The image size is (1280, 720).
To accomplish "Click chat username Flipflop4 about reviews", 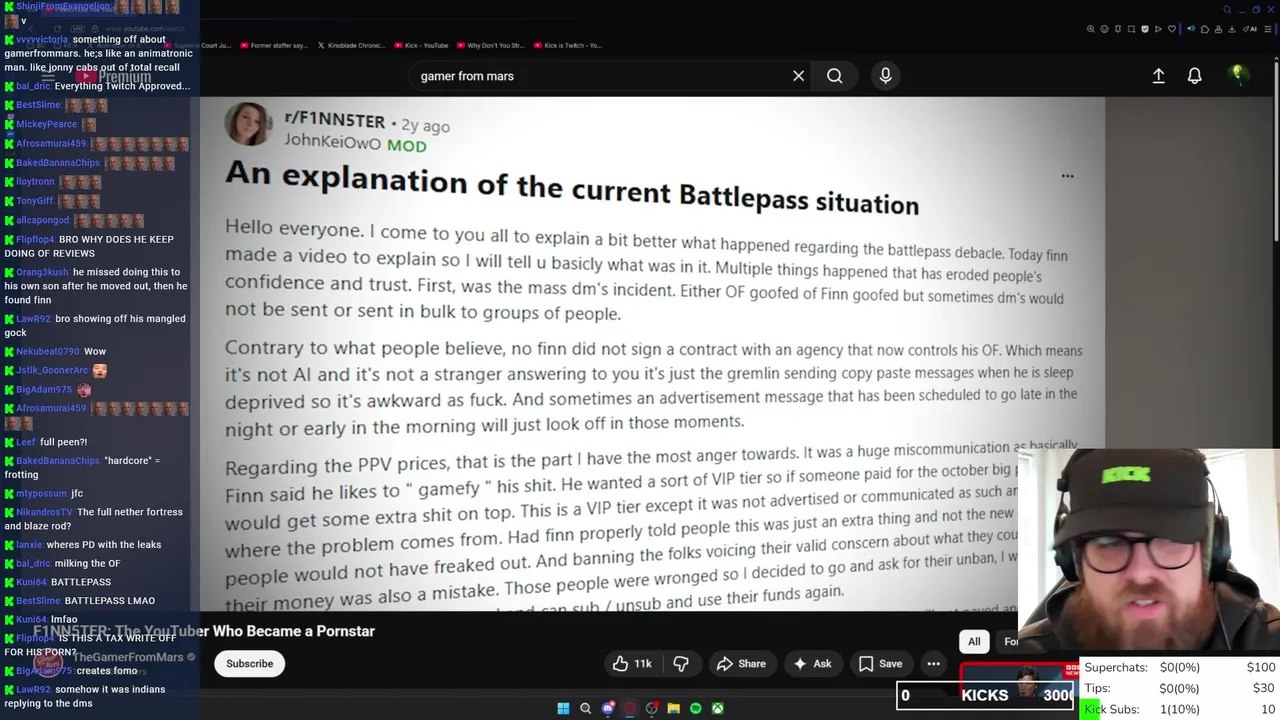I will pyautogui.click(x=35, y=240).
